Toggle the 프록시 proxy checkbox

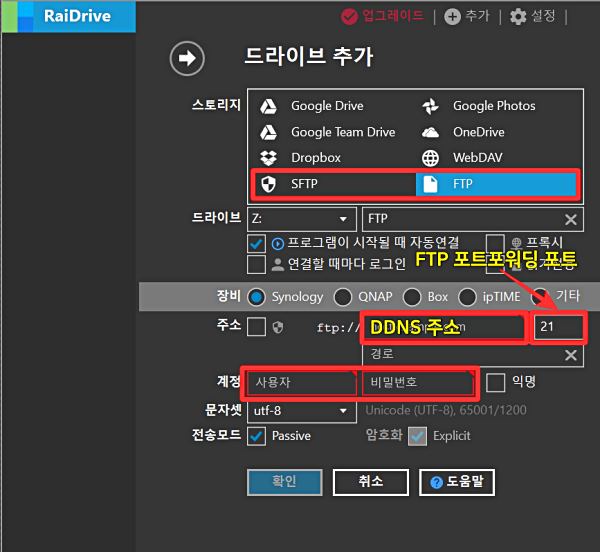[x=495, y=244]
